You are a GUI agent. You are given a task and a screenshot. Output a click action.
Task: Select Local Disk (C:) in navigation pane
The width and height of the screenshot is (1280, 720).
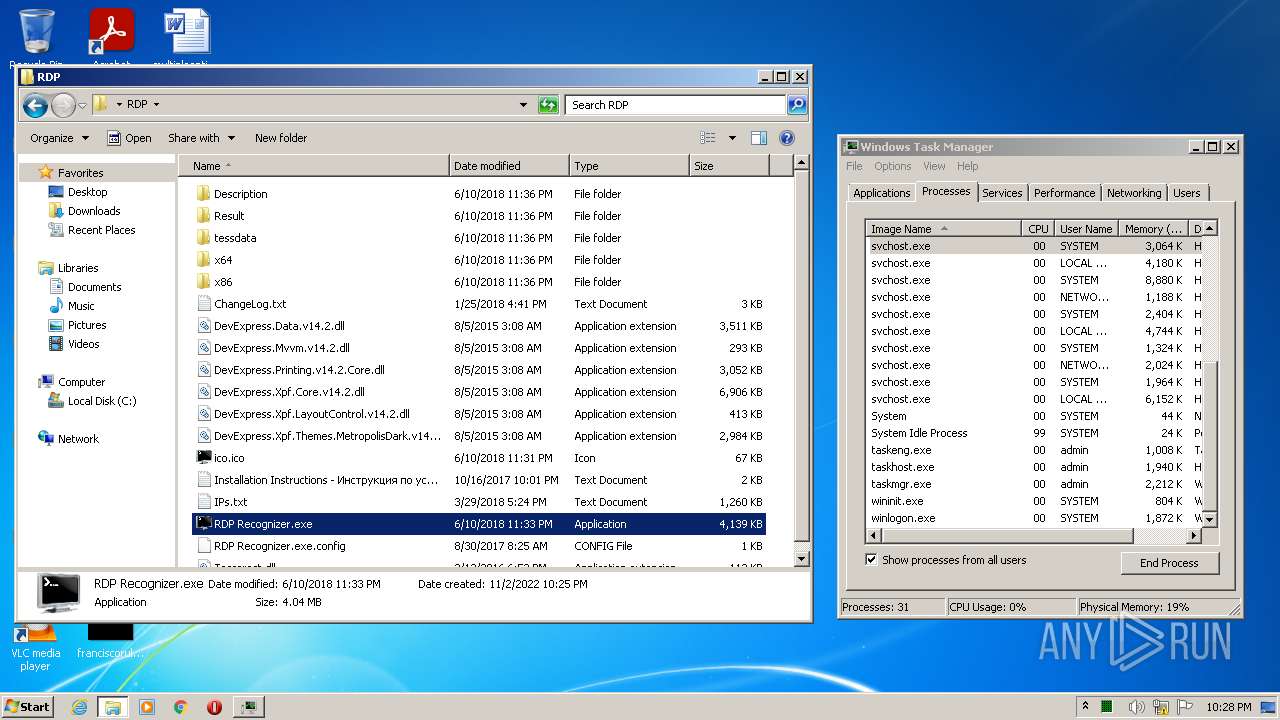(x=102, y=401)
